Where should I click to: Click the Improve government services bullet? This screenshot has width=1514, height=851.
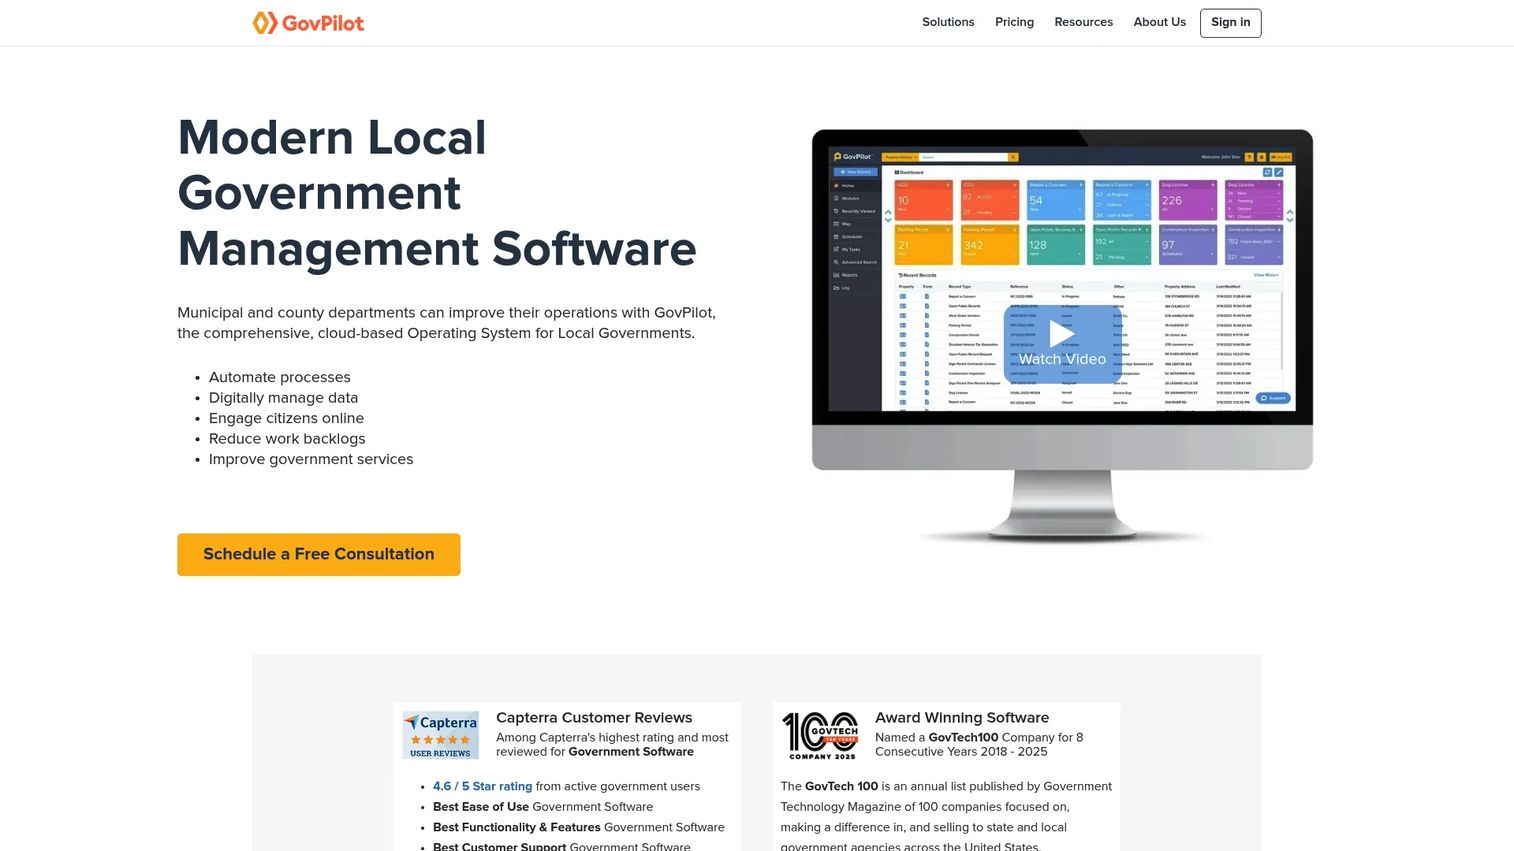(x=311, y=459)
